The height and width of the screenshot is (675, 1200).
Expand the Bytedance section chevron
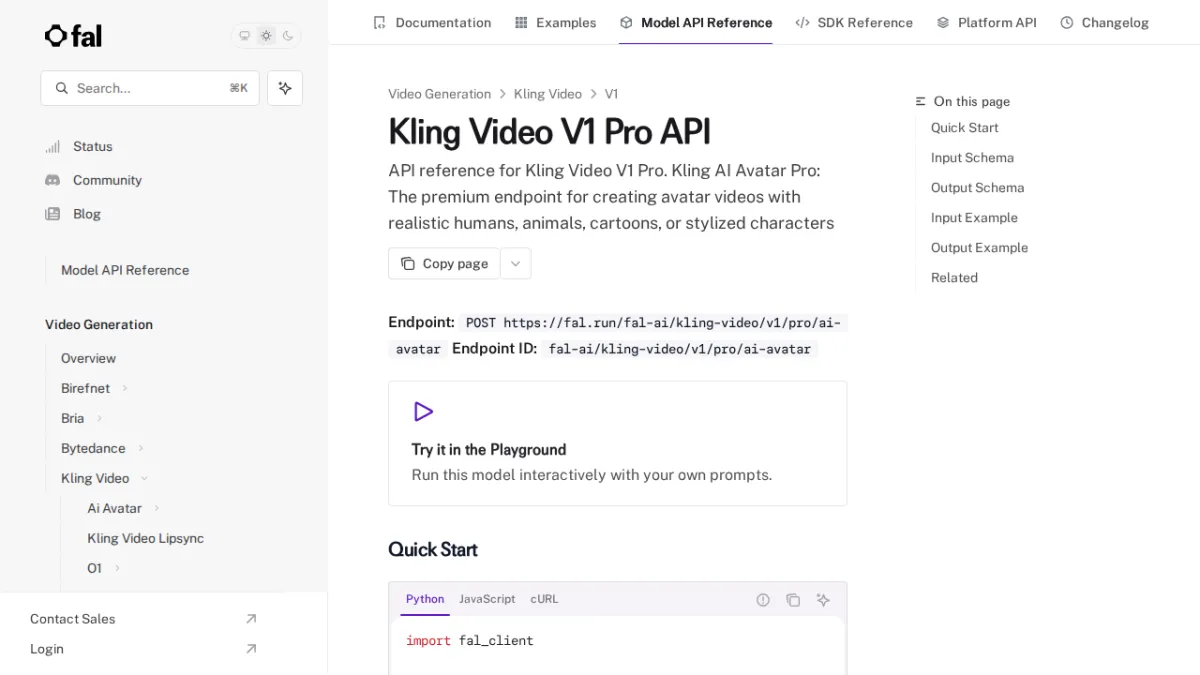point(141,448)
